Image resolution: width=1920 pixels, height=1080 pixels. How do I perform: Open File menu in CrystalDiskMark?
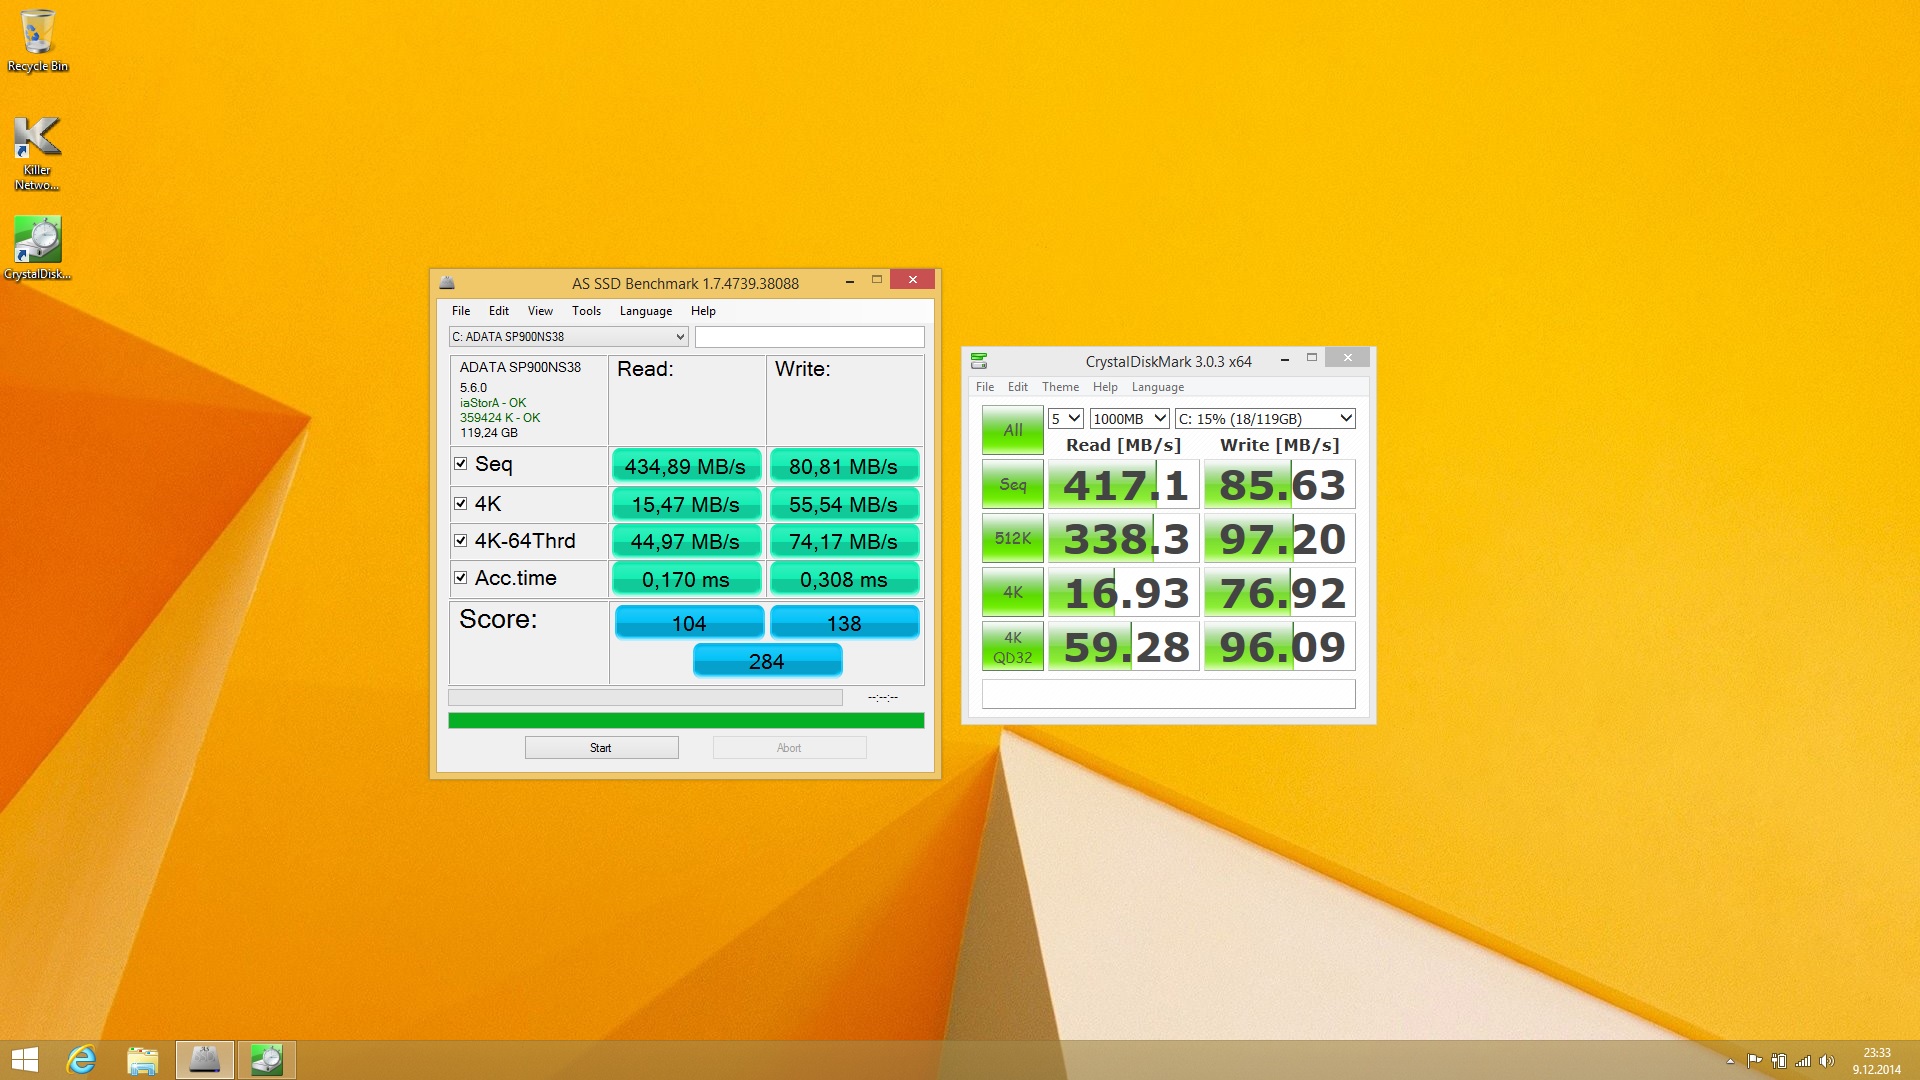coord(985,387)
